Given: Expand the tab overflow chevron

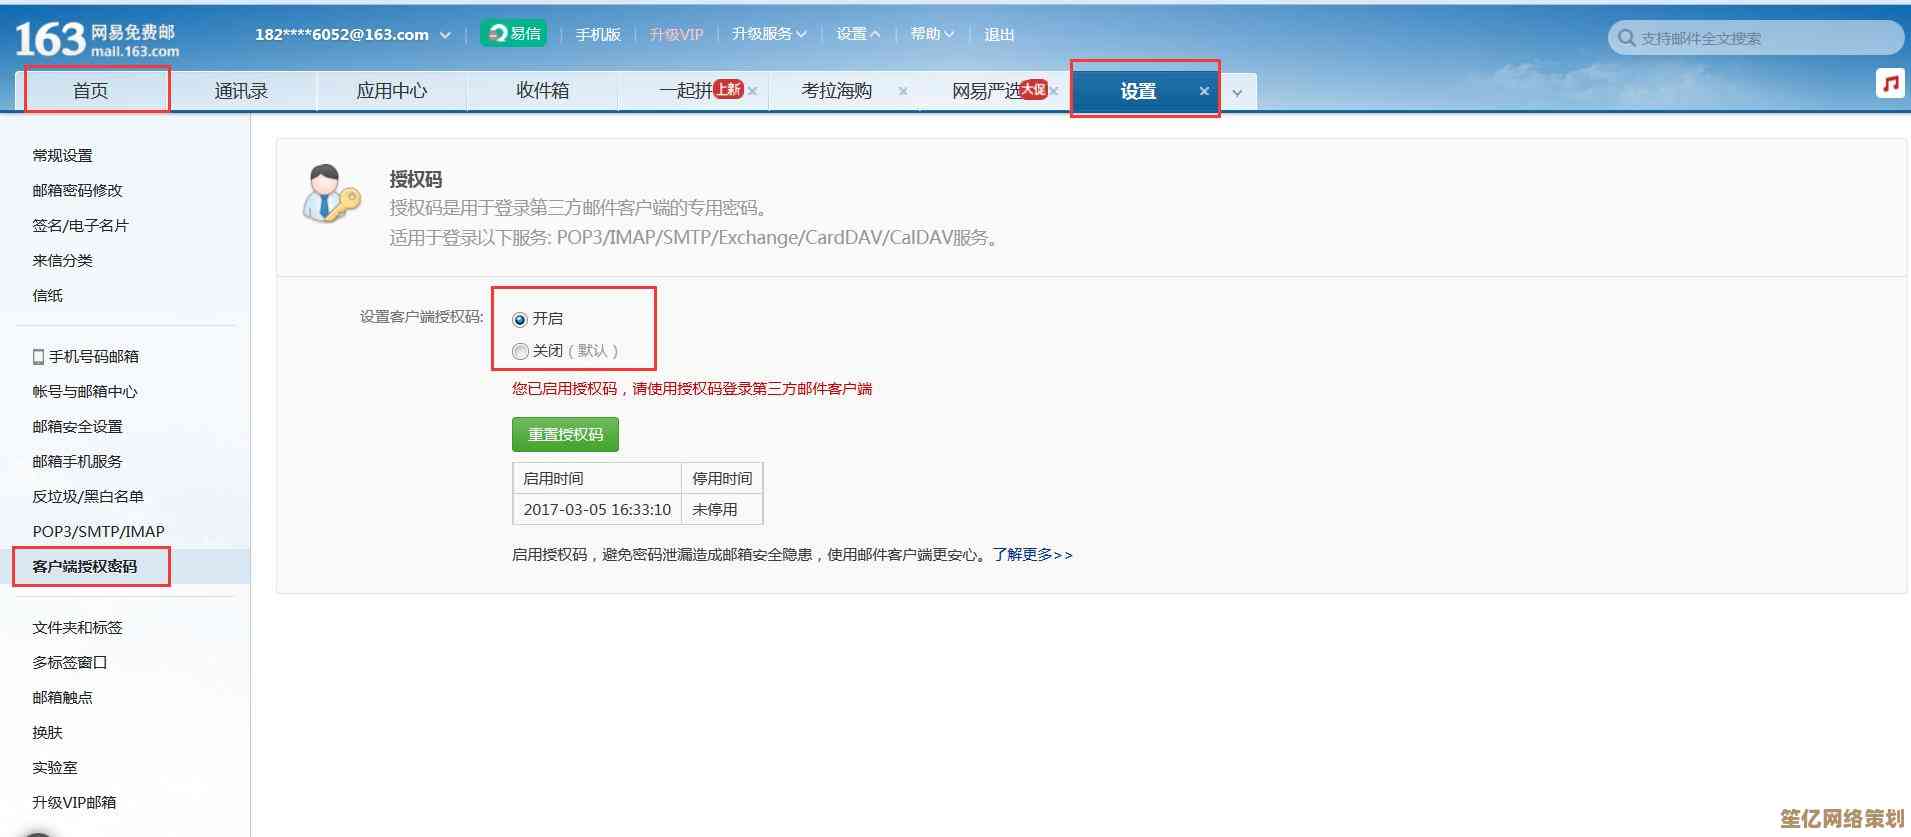Looking at the screenshot, I should coord(1237,93).
